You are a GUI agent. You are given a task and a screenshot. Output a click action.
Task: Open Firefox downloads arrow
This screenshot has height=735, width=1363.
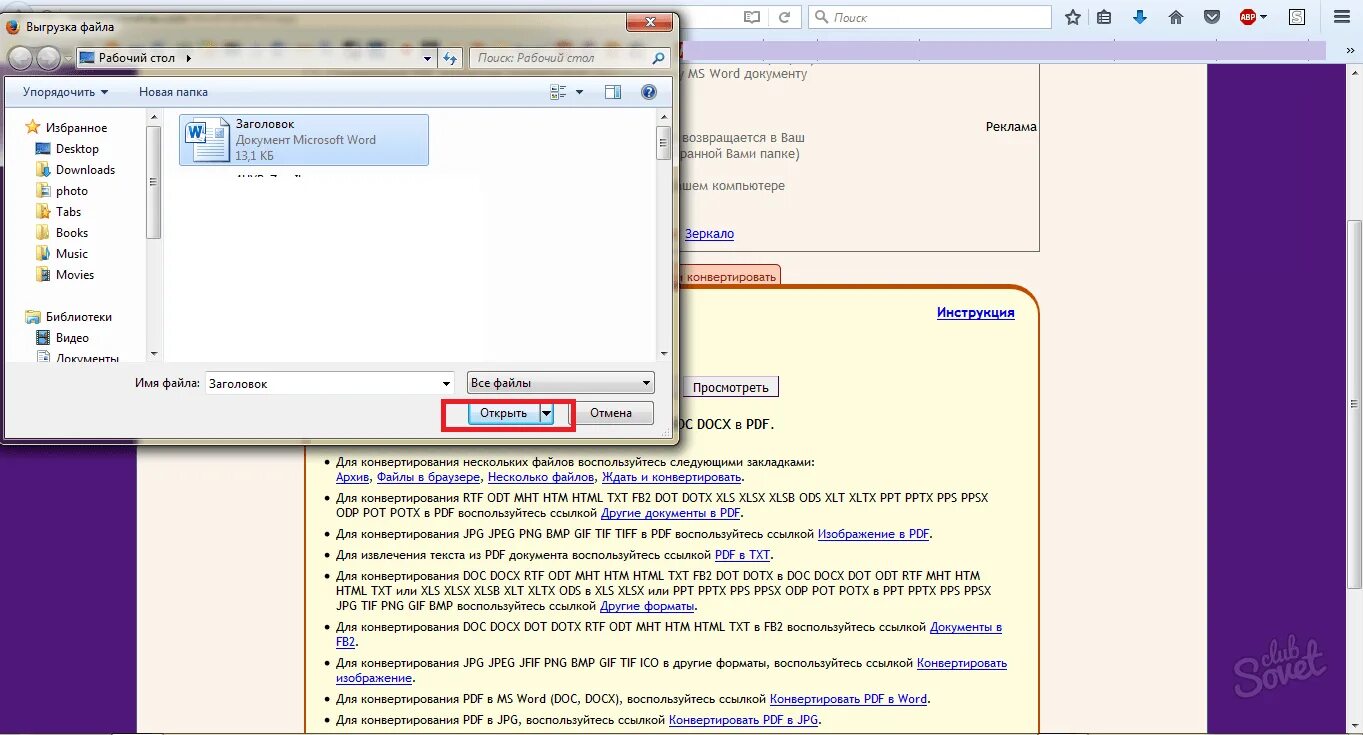click(x=1140, y=17)
